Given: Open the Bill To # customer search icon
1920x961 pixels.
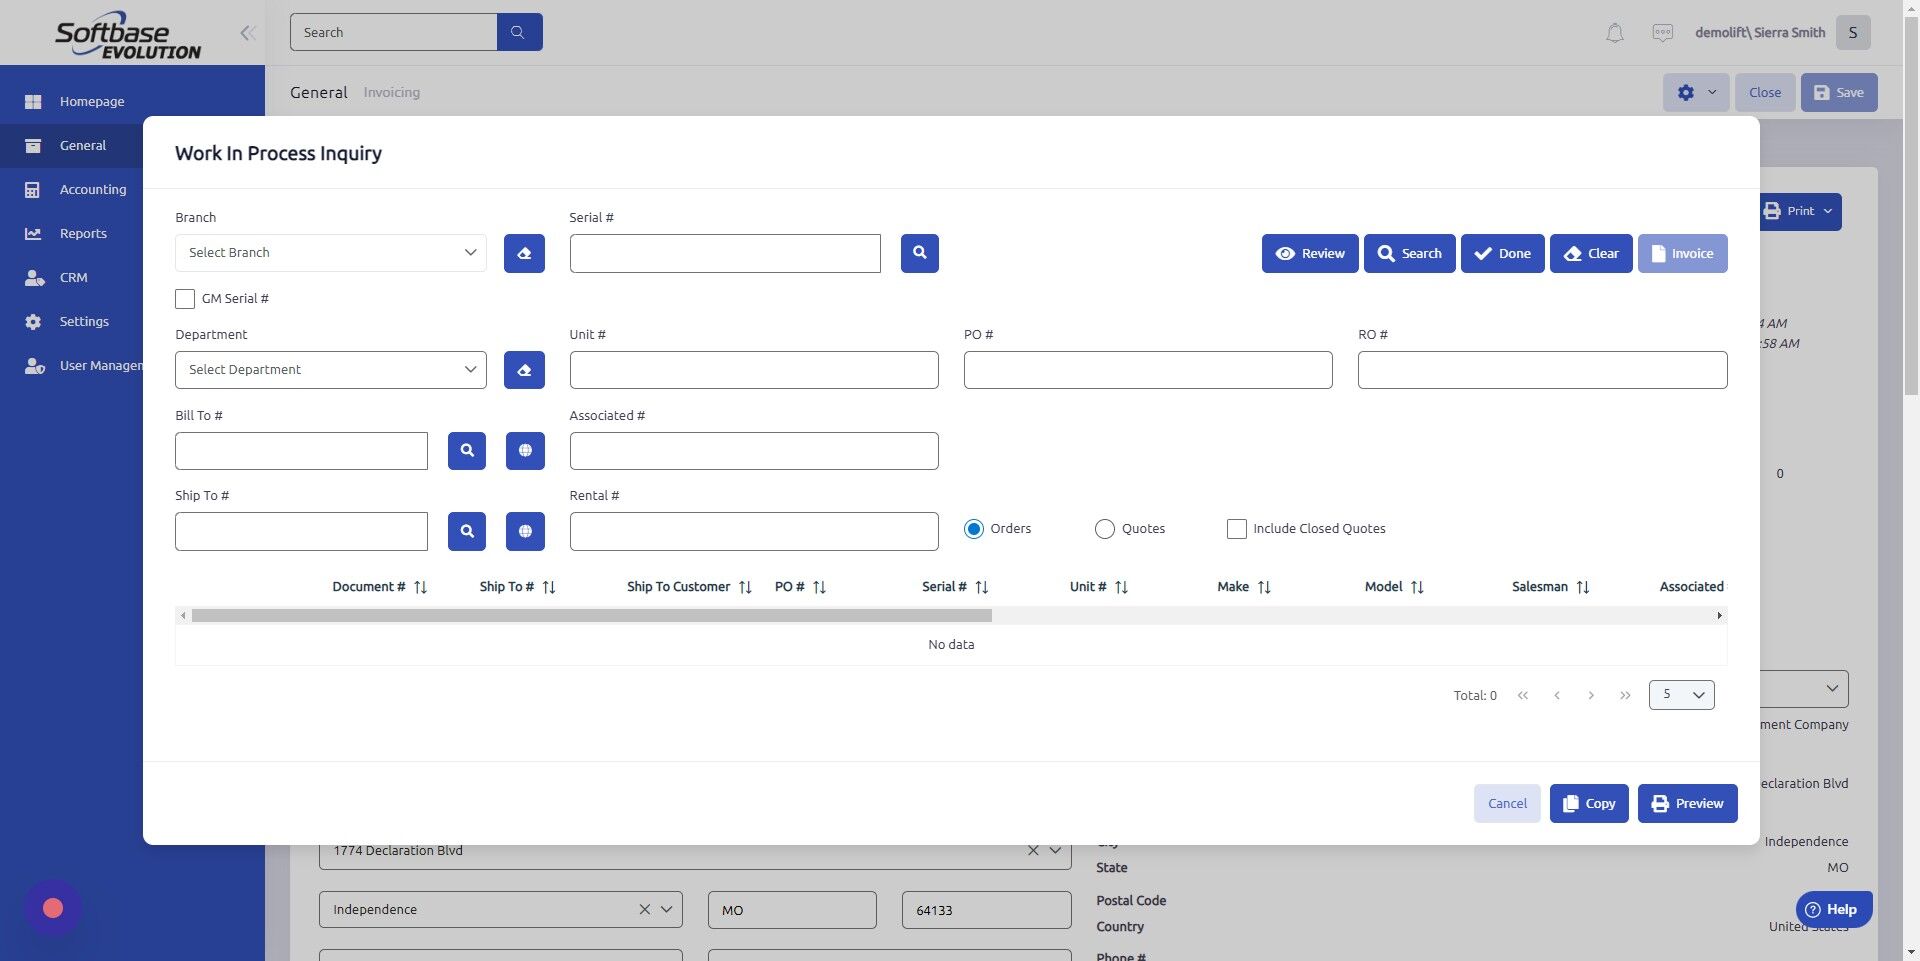Looking at the screenshot, I should point(466,450).
